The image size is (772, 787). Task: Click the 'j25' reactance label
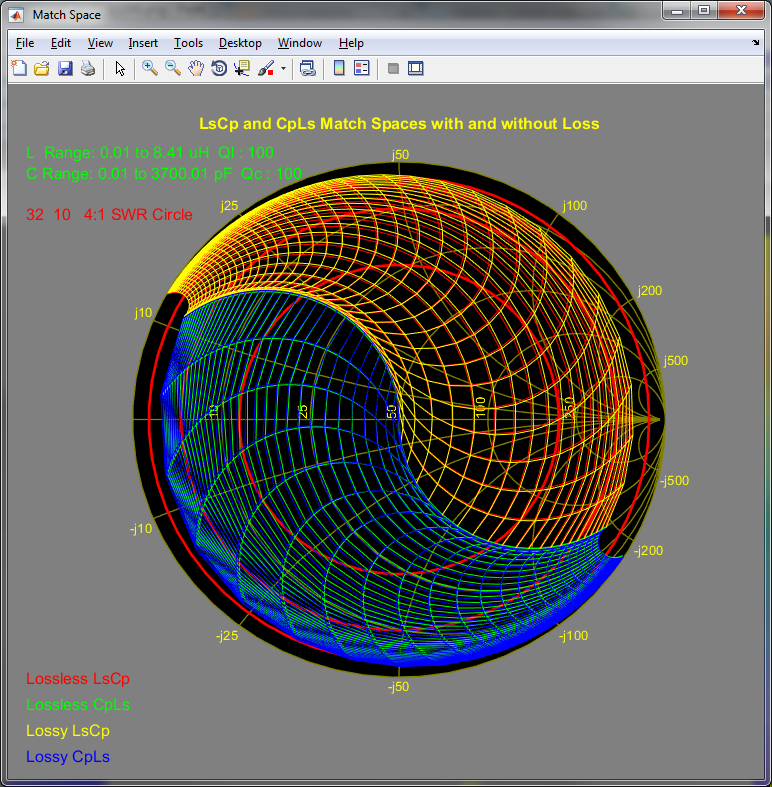(229, 206)
